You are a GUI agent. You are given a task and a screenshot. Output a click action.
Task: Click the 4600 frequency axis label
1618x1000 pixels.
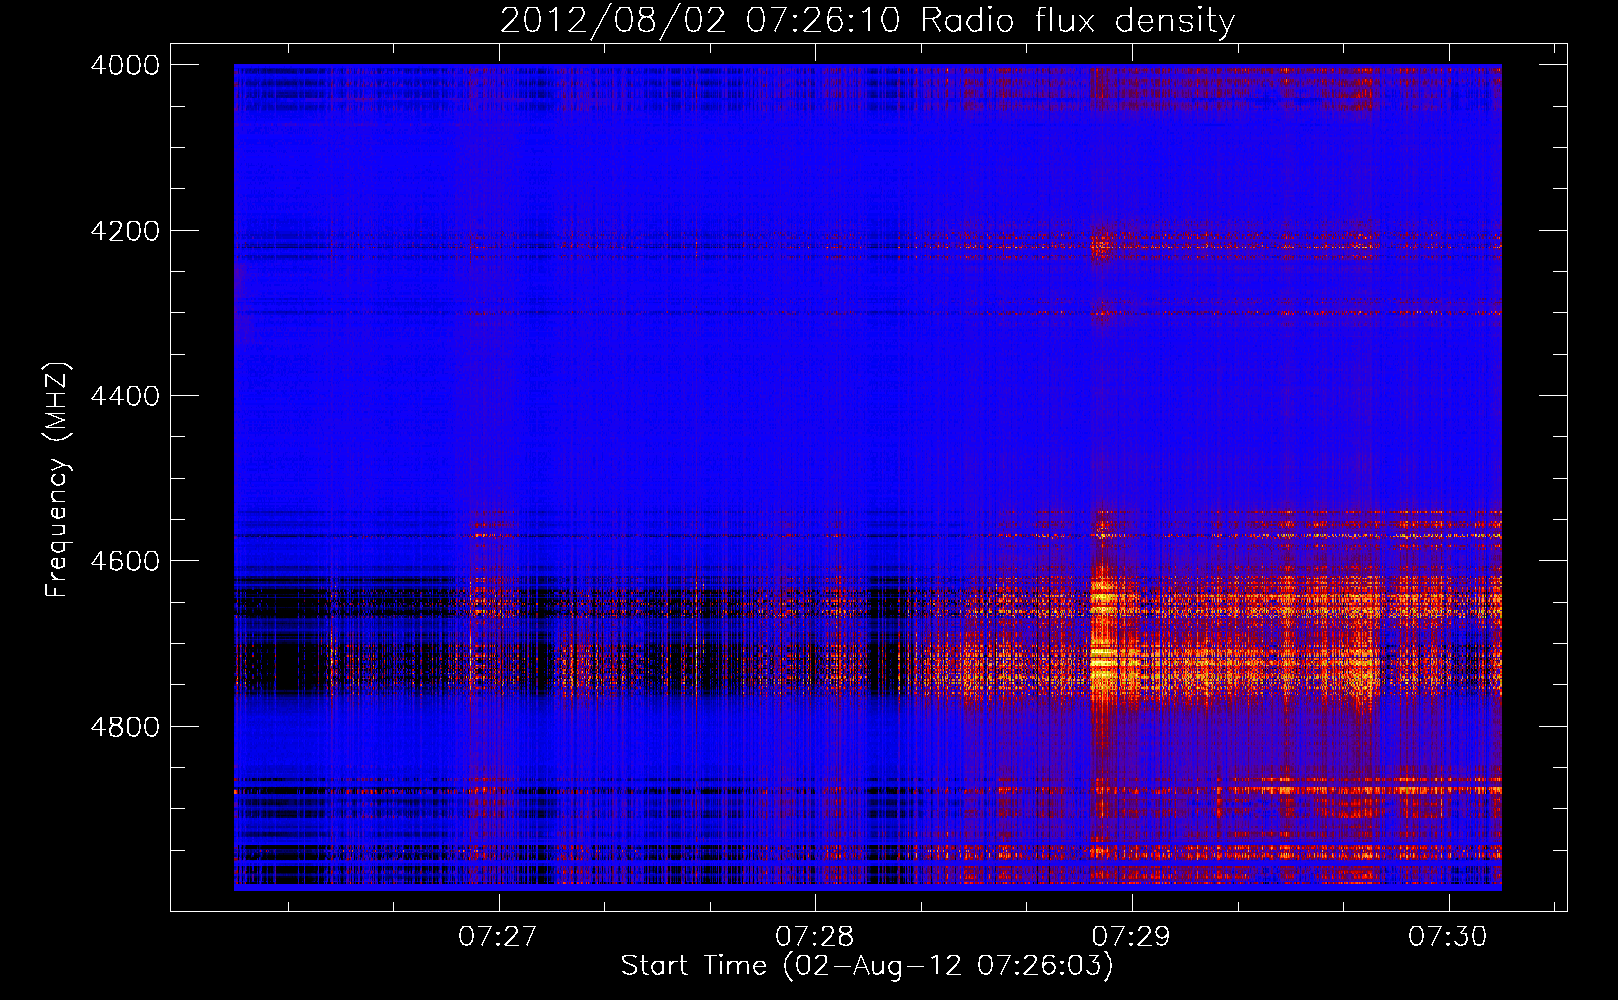pos(125,561)
